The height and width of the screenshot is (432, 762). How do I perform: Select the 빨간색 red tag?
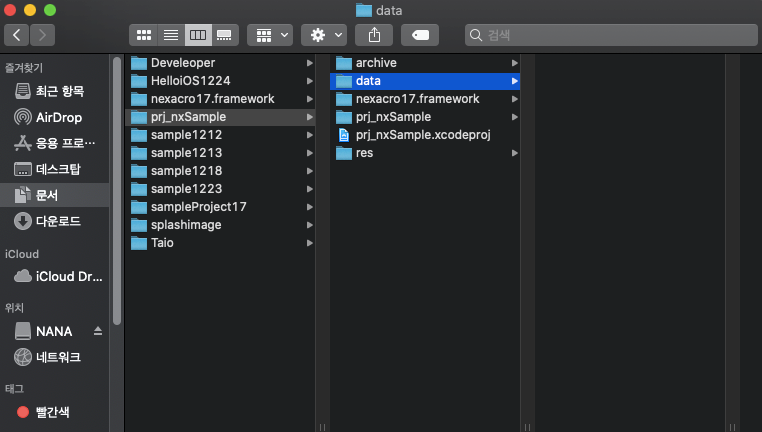pyautogui.click(x=52, y=412)
